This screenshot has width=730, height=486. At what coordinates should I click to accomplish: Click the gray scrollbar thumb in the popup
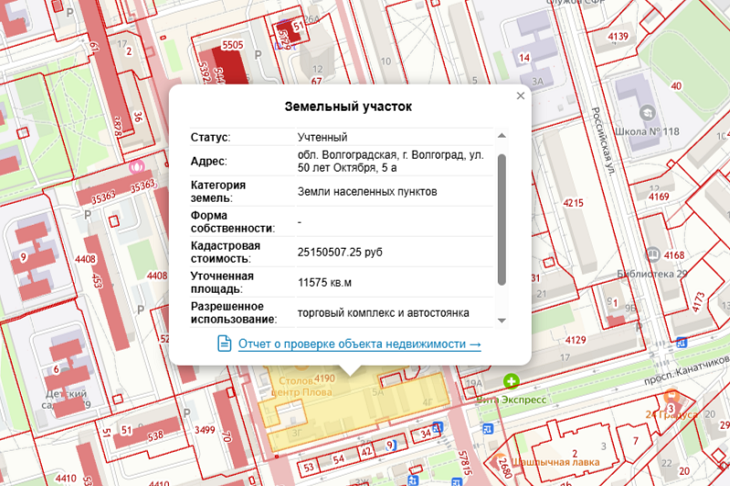[501, 219]
